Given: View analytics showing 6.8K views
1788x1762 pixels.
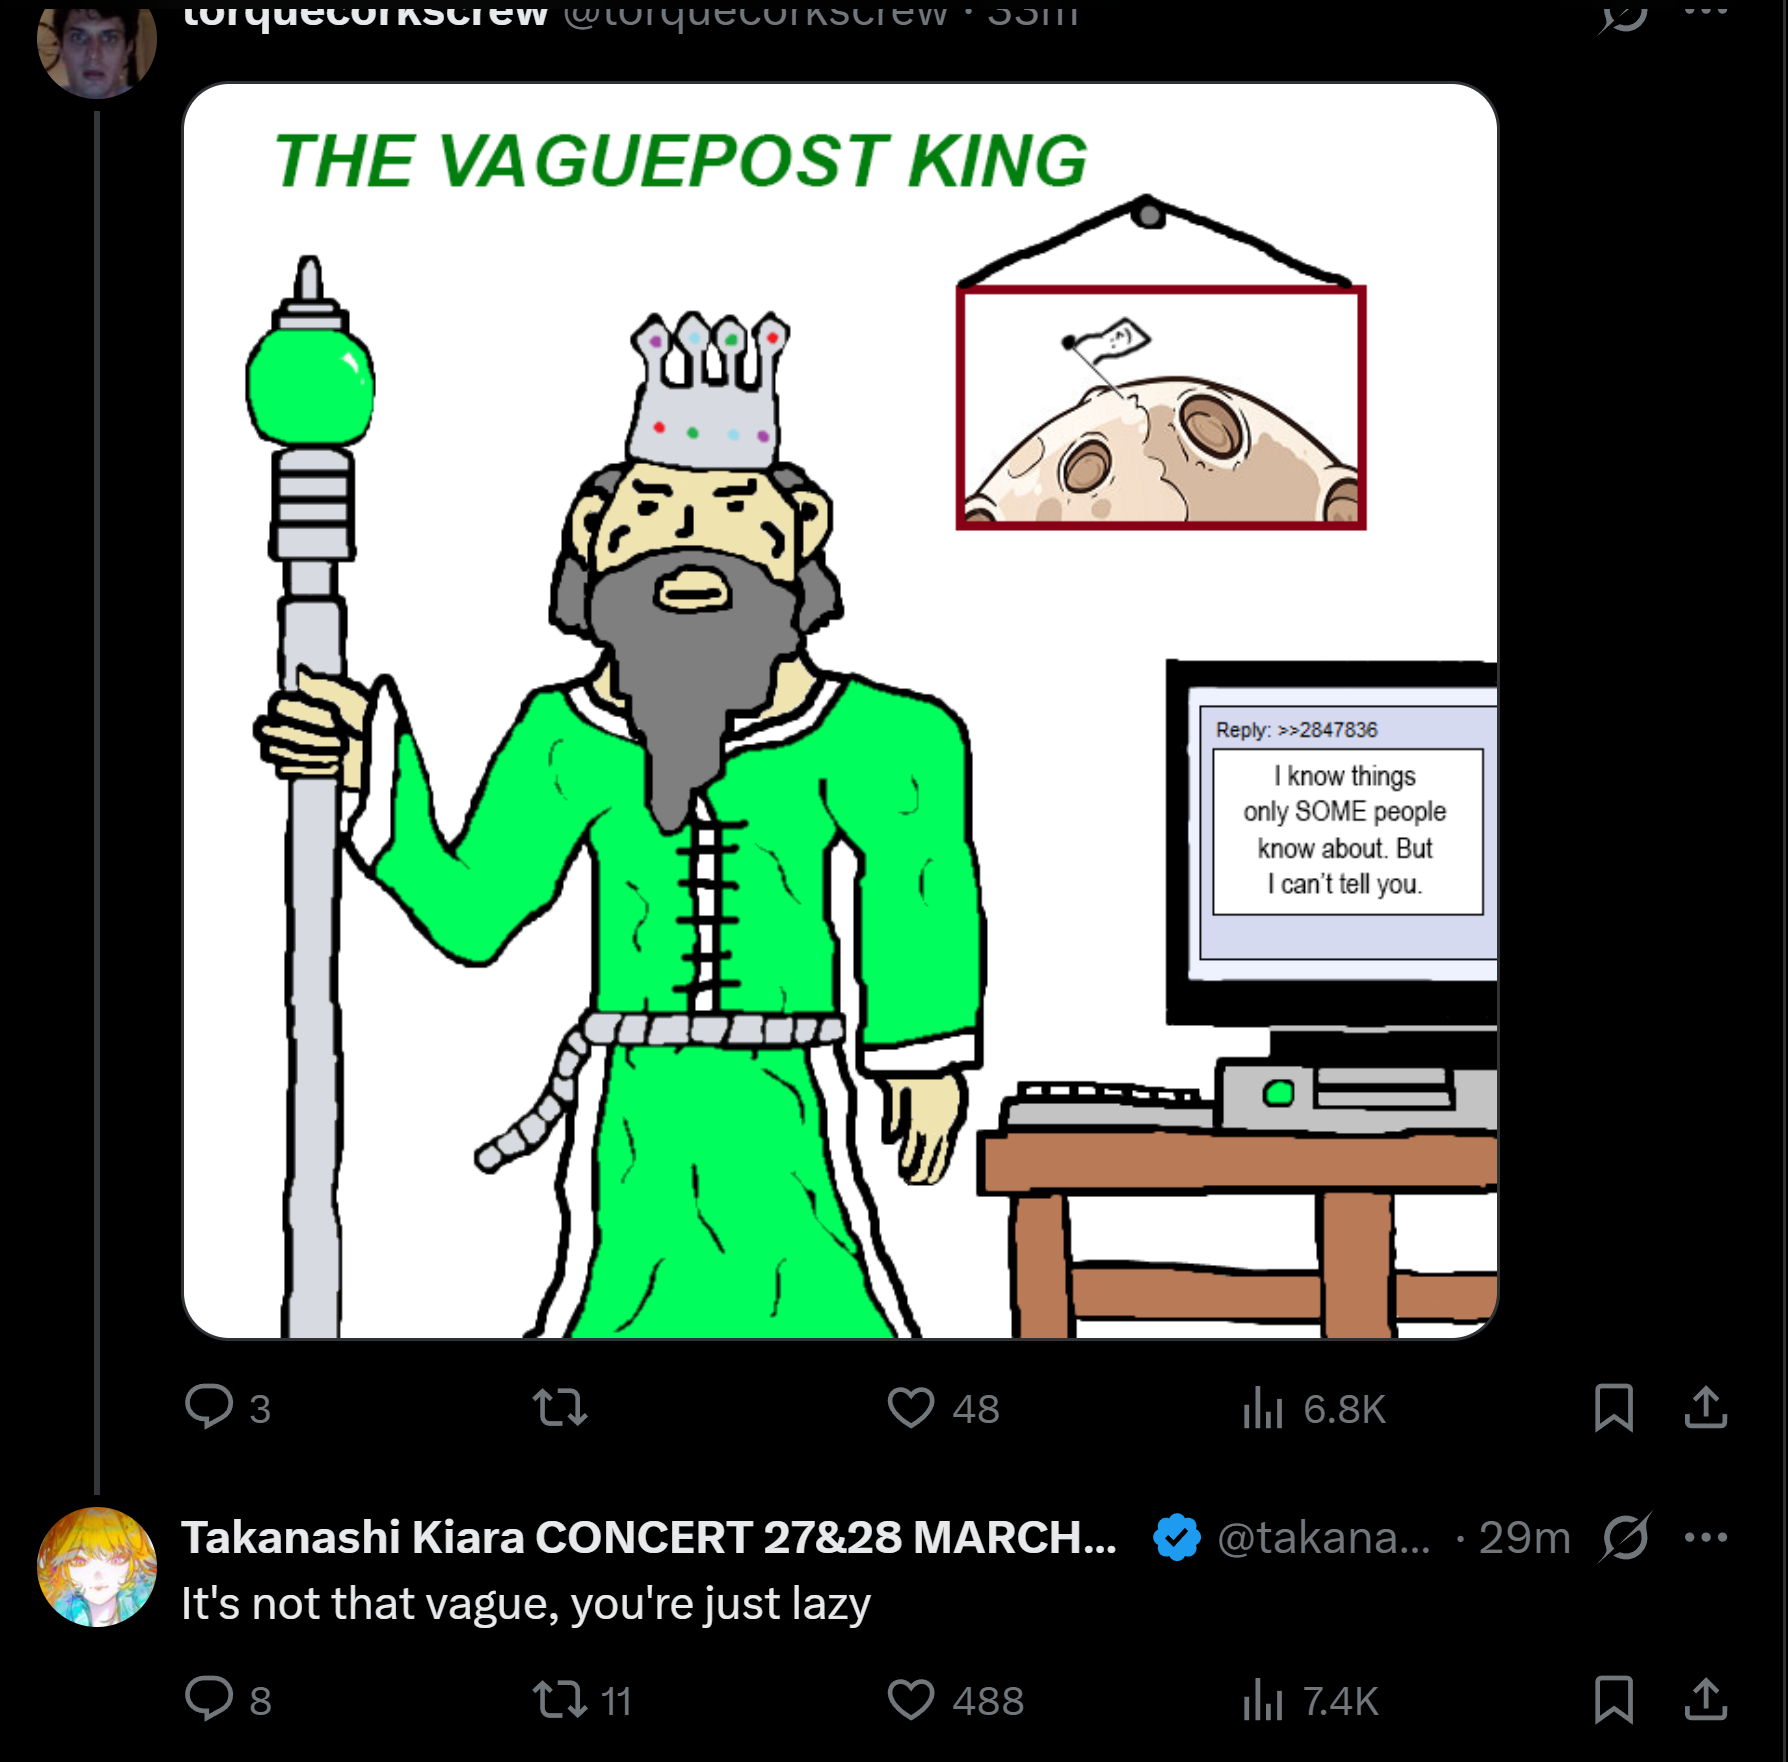Looking at the screenshot, I should point(1313,1408).
